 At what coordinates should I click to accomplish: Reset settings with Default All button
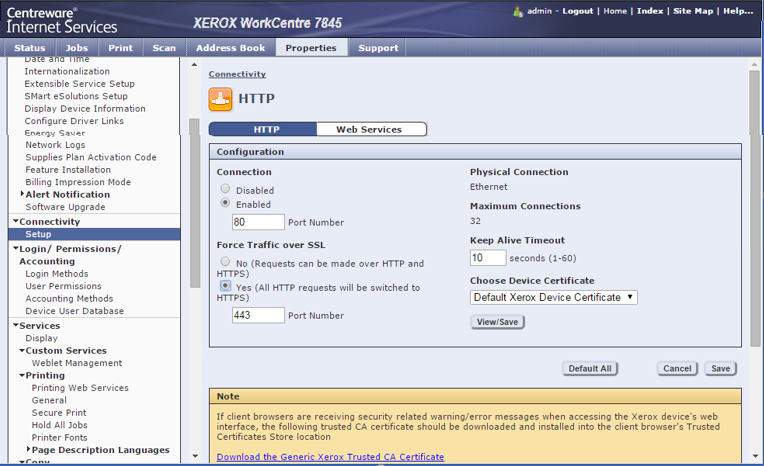point(589,368)
